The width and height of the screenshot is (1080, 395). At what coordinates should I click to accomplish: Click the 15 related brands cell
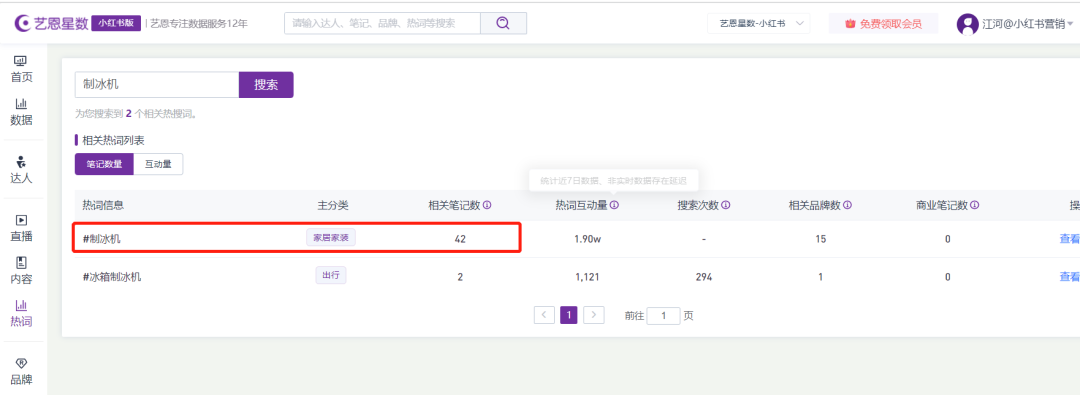(820, 239)
